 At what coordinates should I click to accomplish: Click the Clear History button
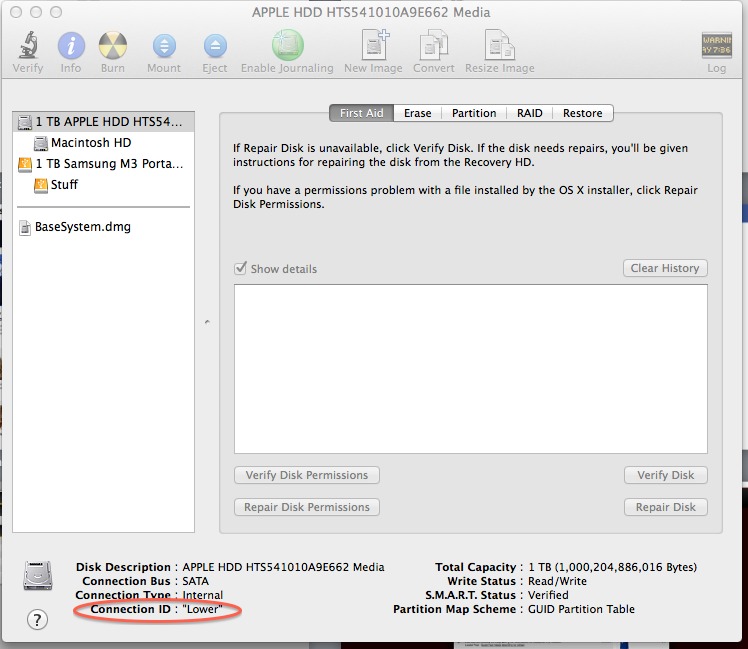coord(665,268)
